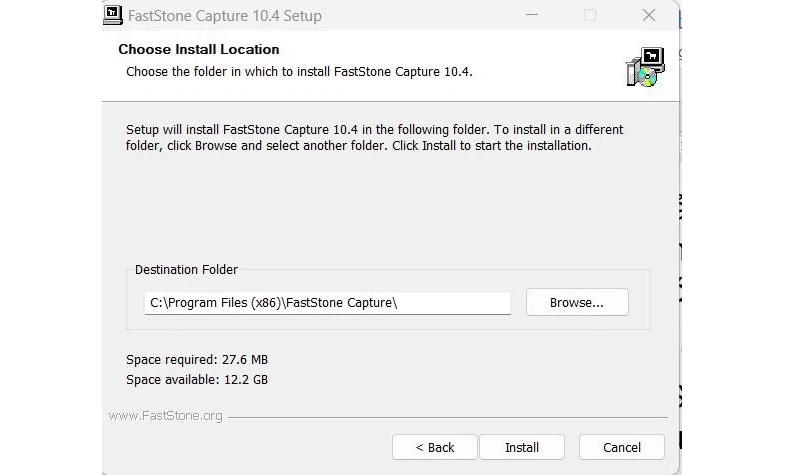Click the destination folder path field
The height and width of the screenshot is (475, 800).
pyautogui.click(x=327, y=302)
